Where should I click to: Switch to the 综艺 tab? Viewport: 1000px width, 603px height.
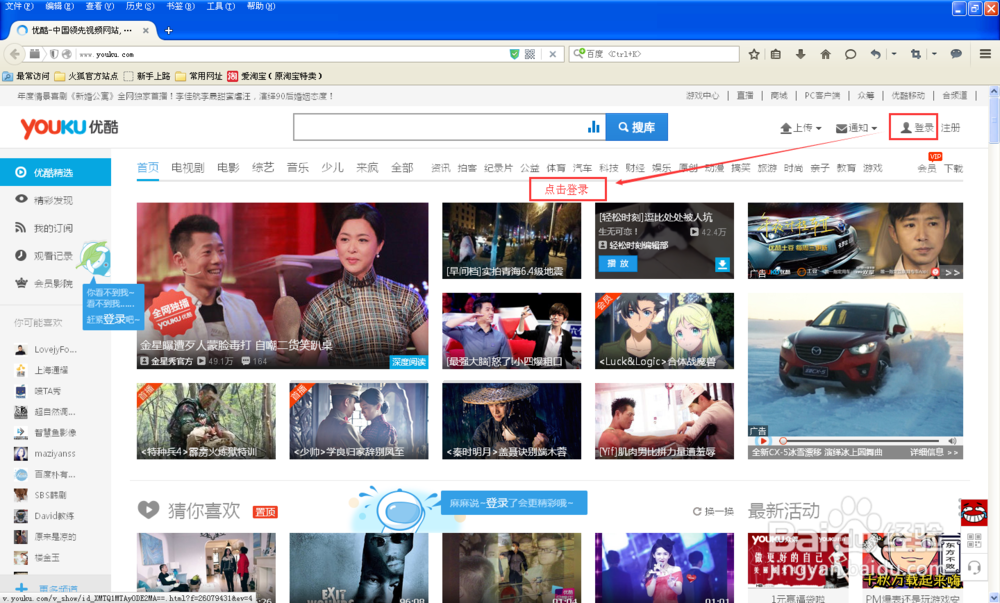click(263, 168)
